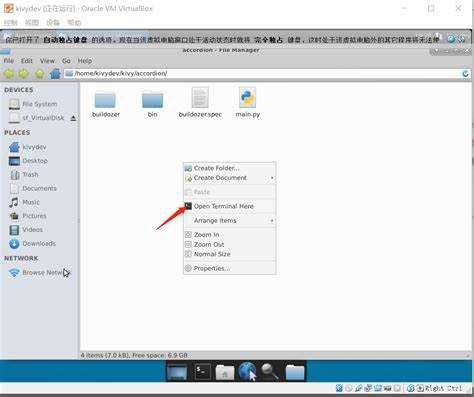Open web browser globe in dock
The image size is (474, 397).
(x=247, y=371)
